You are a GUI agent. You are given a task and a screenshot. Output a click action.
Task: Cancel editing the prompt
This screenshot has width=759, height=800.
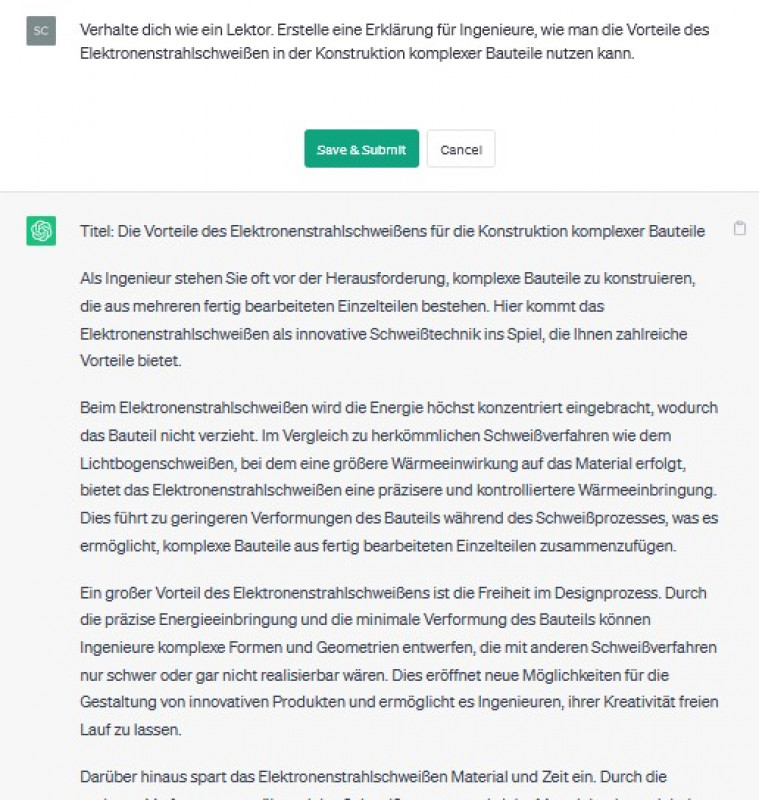click(x=460, y=149)
